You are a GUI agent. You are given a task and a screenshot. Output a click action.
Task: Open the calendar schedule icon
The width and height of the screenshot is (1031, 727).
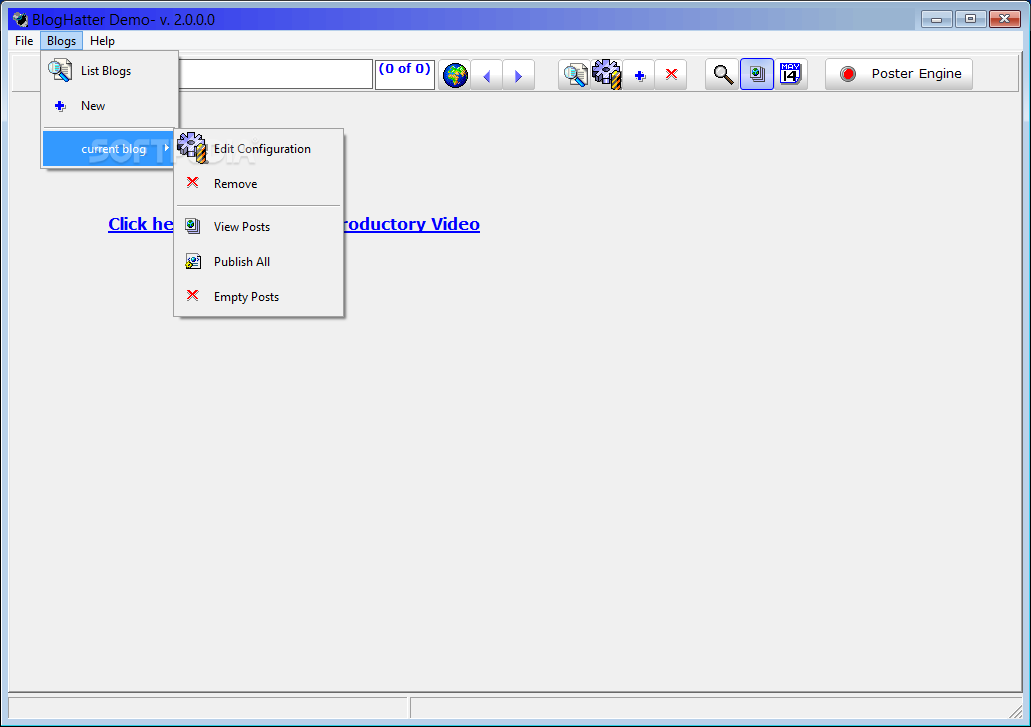[790, 74]
